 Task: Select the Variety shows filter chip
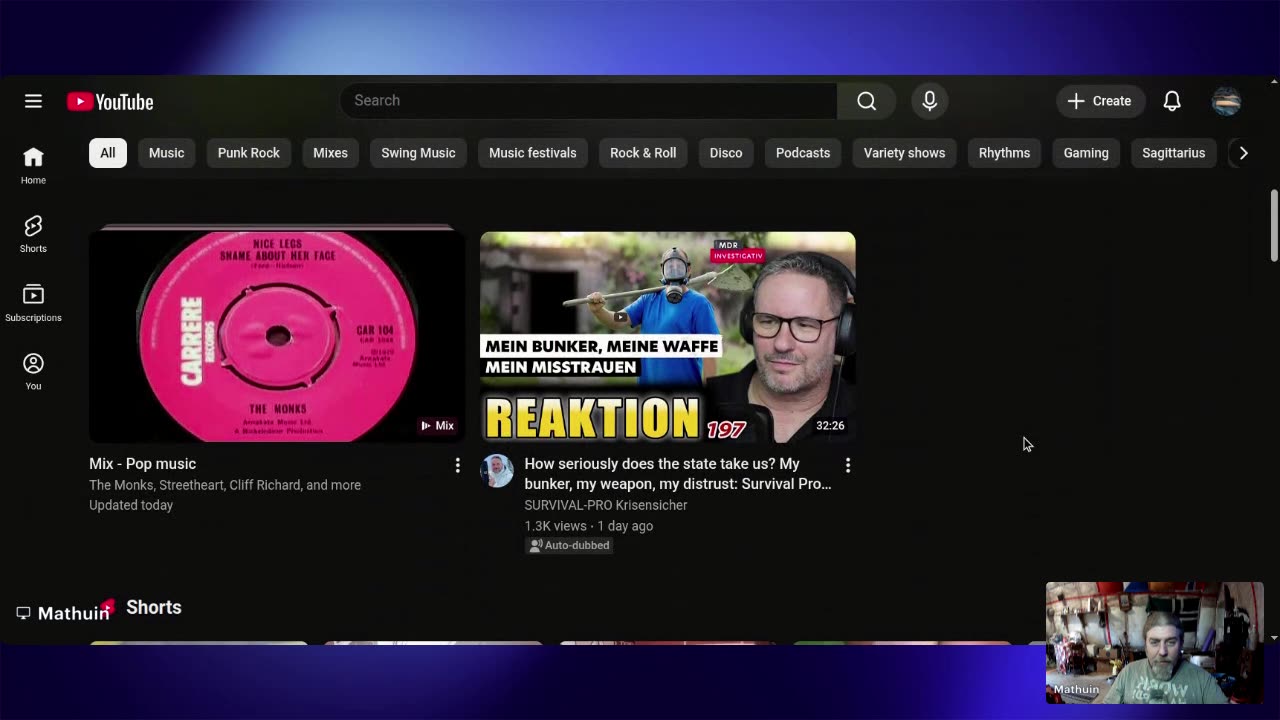point(904,153)
